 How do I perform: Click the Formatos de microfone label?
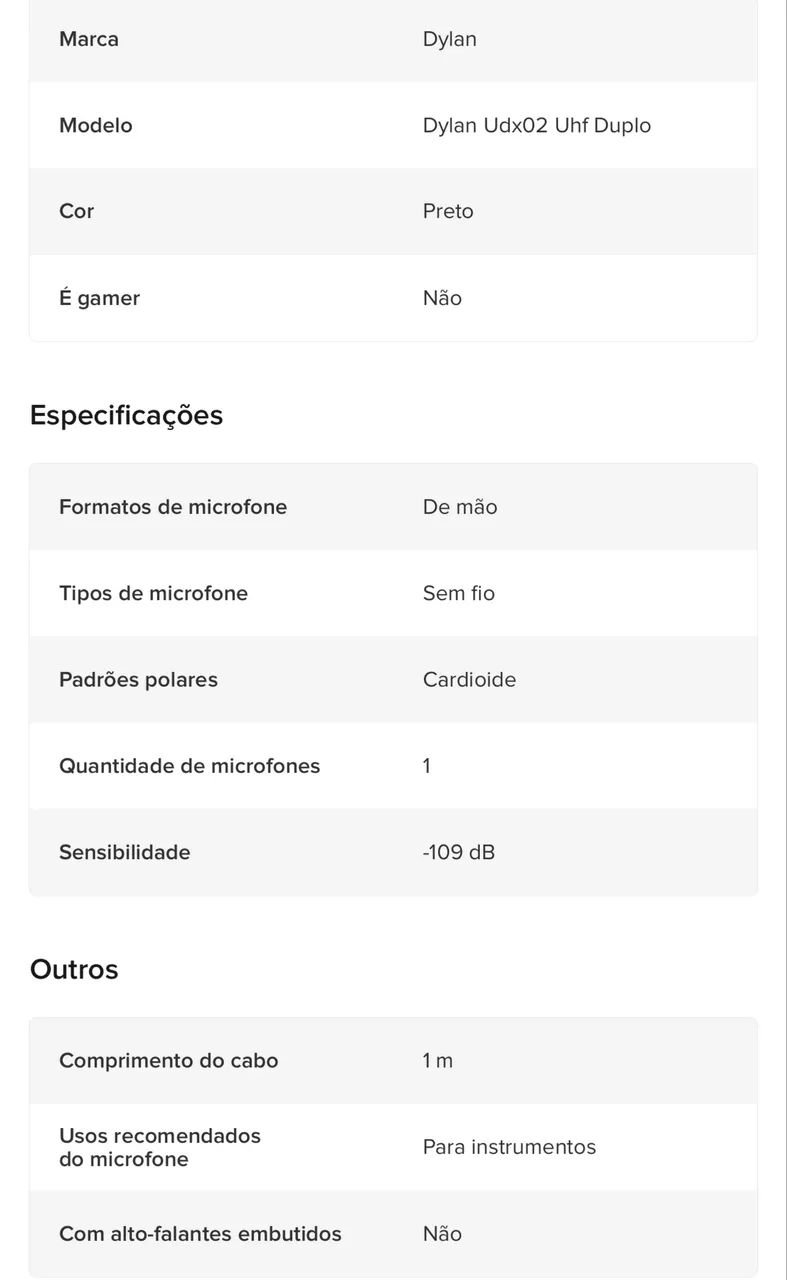(173, 507)
